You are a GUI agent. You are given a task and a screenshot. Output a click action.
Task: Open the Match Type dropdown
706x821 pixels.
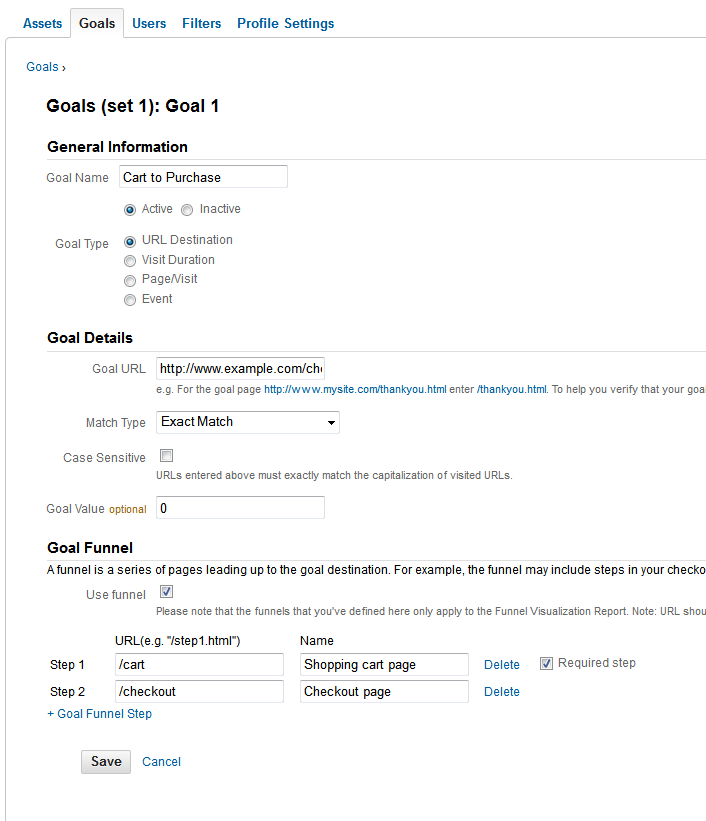click(x=248, y=422)
